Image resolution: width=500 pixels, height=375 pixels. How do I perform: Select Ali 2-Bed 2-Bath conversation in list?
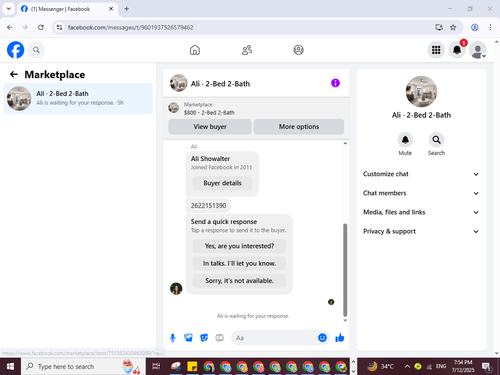click(x=78, y=98)
